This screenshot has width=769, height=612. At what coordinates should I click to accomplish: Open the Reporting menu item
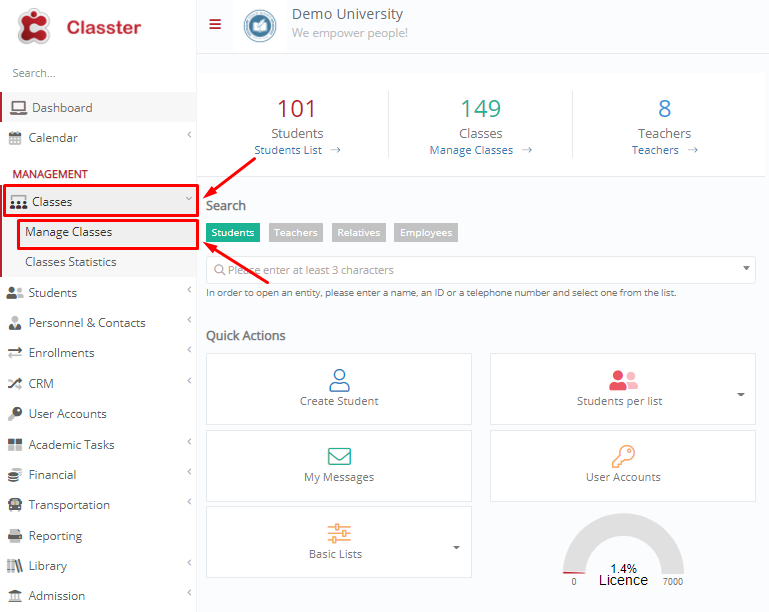(x=99, y=536)
